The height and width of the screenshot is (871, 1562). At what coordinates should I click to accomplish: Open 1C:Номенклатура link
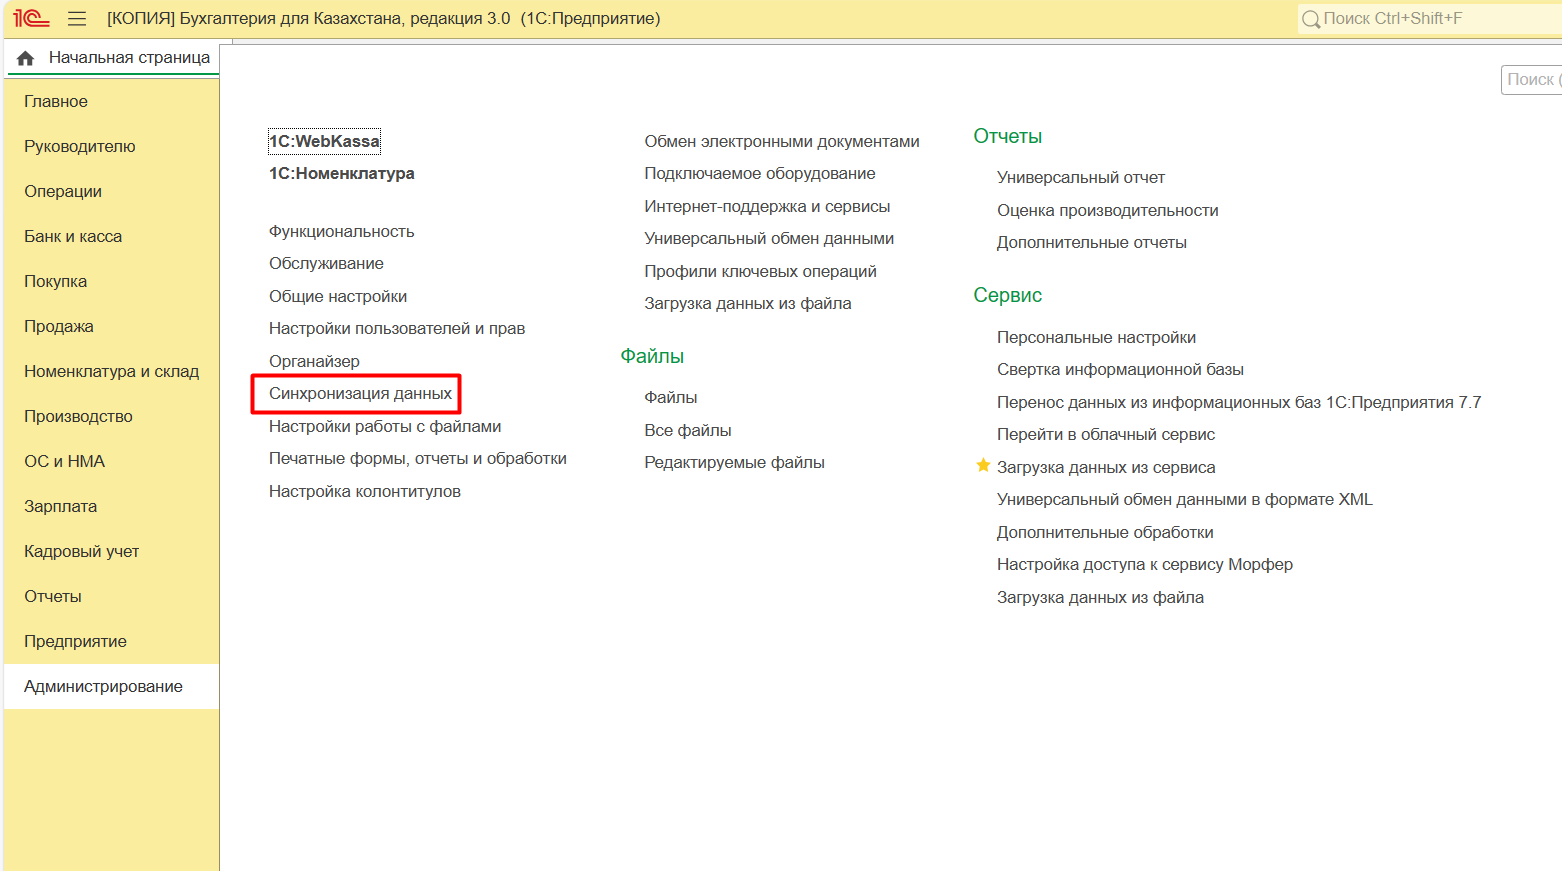click(x=341, y=173)
